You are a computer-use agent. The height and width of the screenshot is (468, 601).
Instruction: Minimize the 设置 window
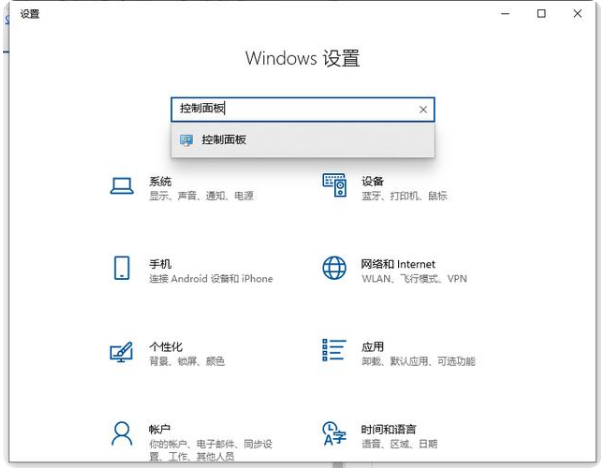[x=505, y=14]
